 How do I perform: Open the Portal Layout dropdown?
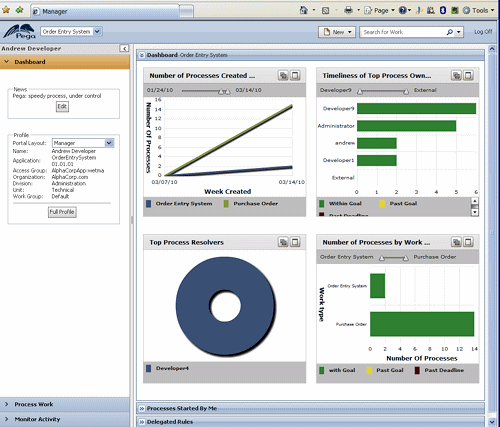click(x=83, y=143)
